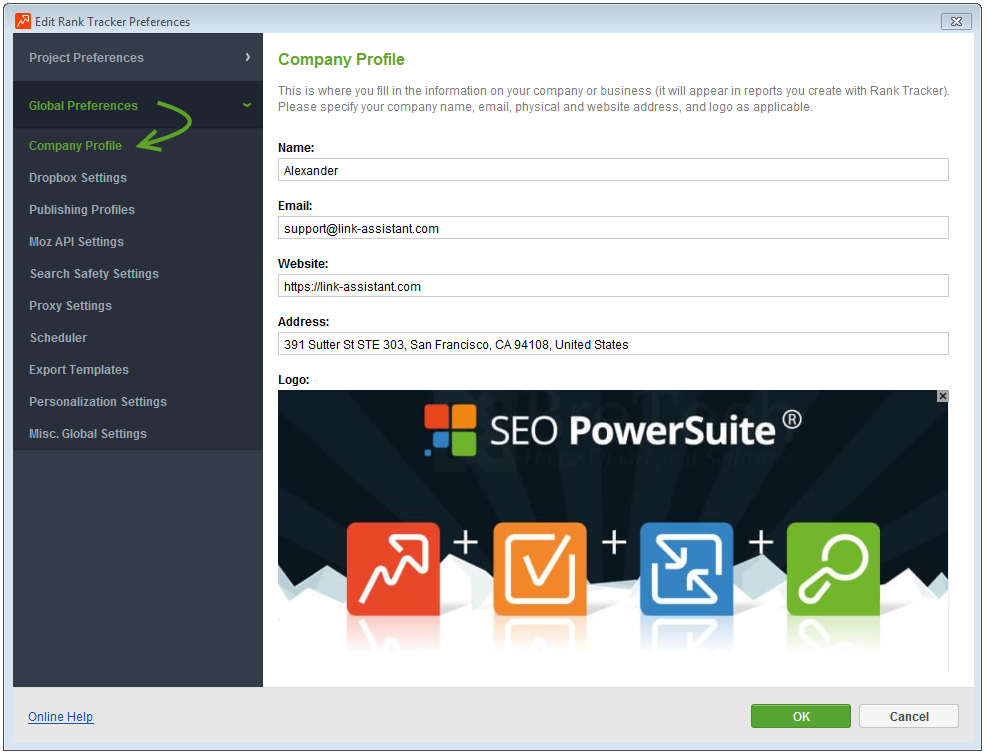The image size is (986, 756).
Task: Click the Rank Tracker app icon in title bar
Action: click(x=23, y=21)
